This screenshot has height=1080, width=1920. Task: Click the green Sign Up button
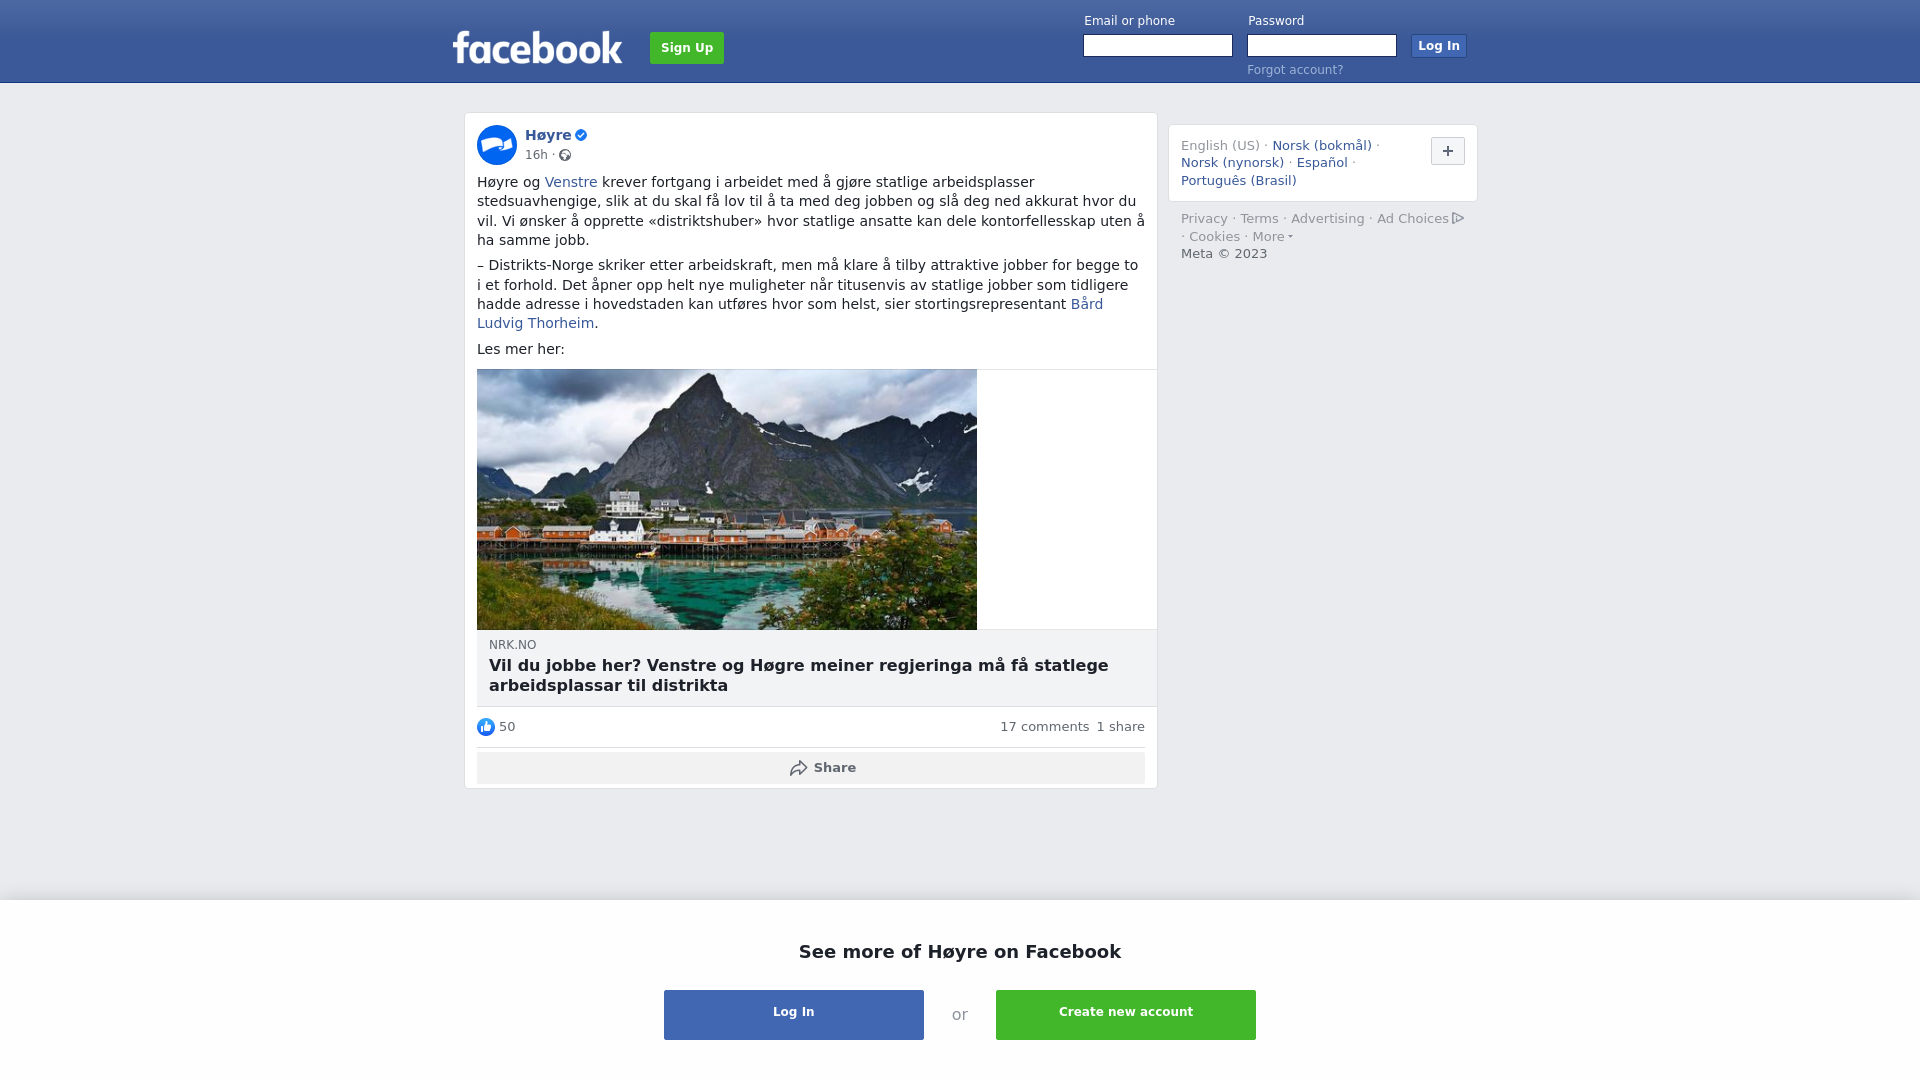pyautogui.click(x=687, y=48)
